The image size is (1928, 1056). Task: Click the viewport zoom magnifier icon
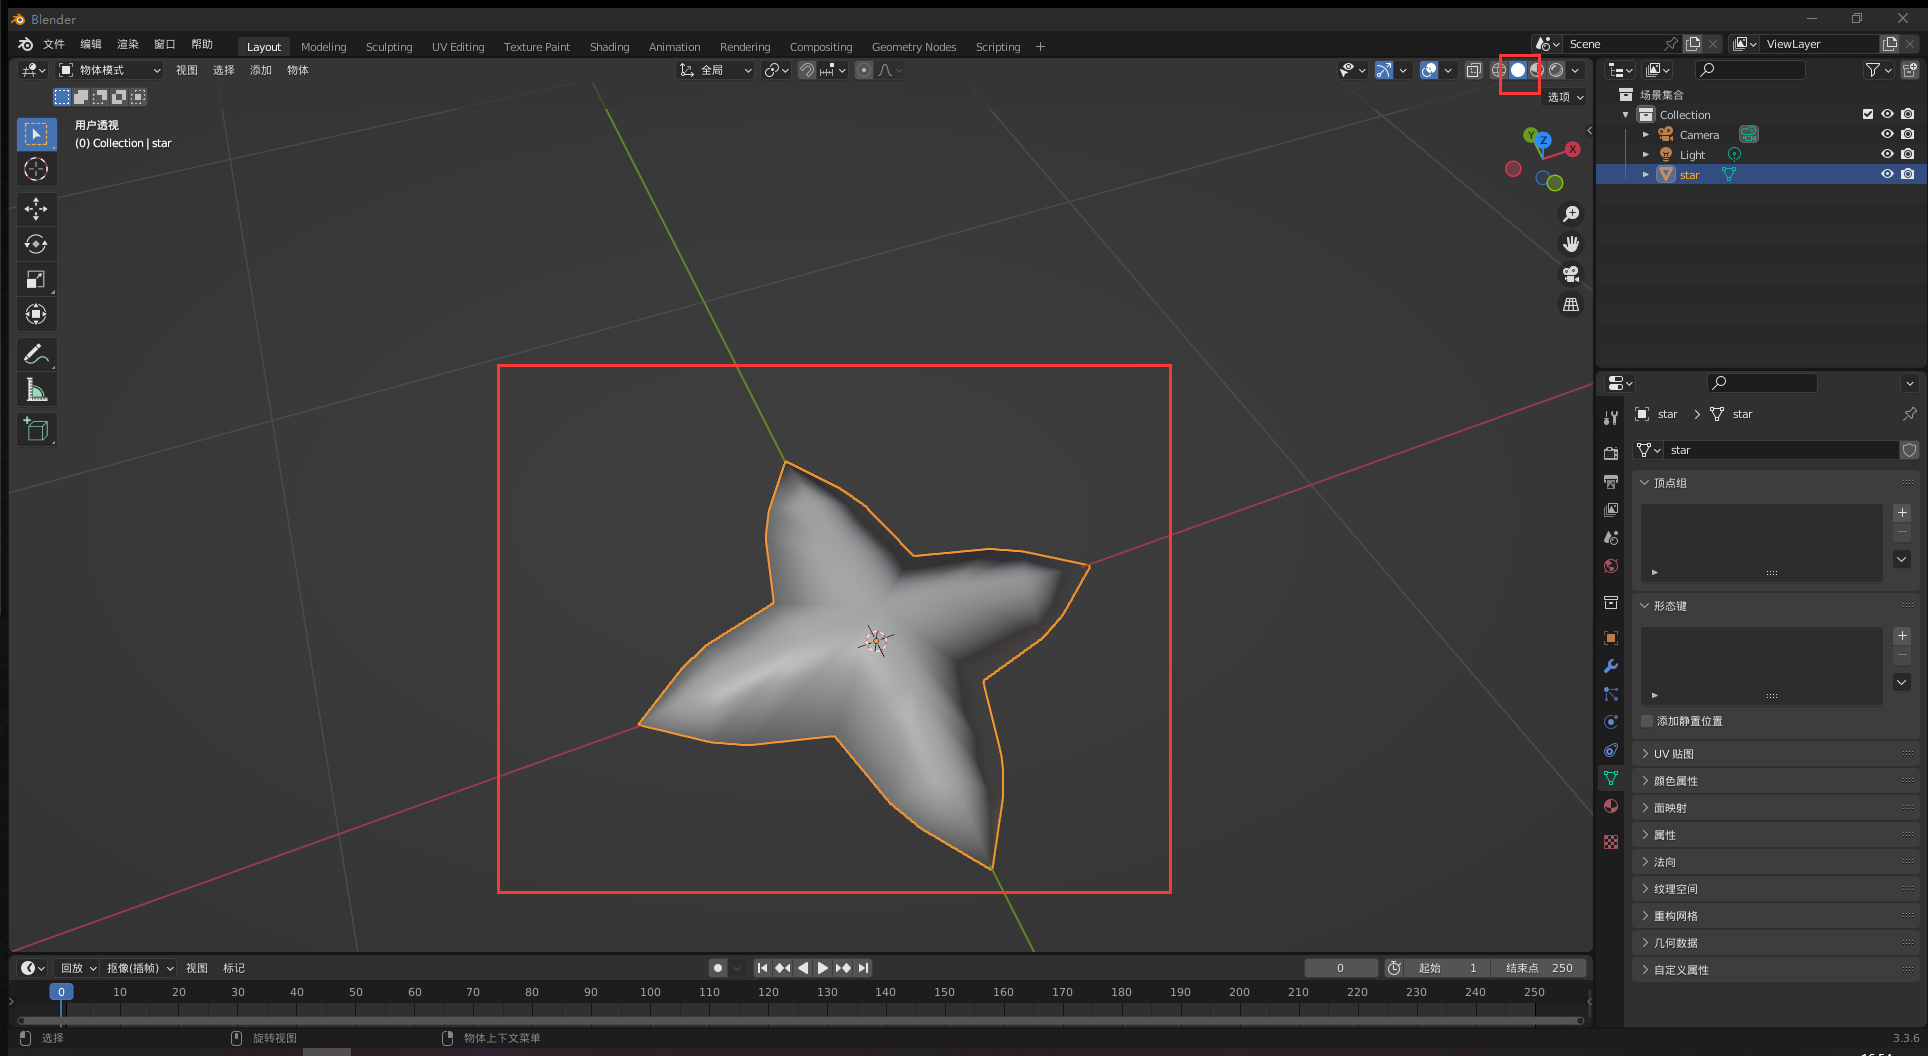click(1571, 214)
